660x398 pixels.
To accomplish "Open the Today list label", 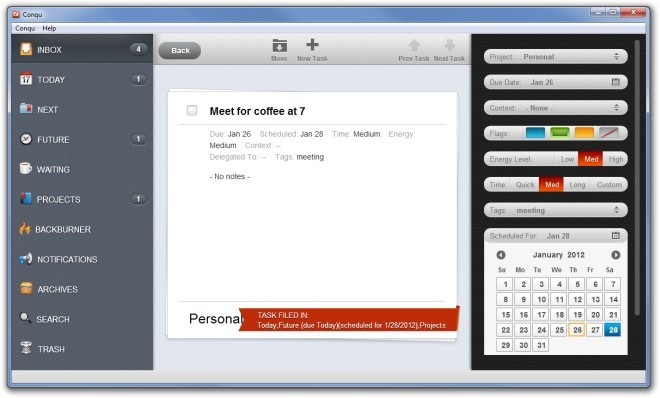I will (51, 80).
